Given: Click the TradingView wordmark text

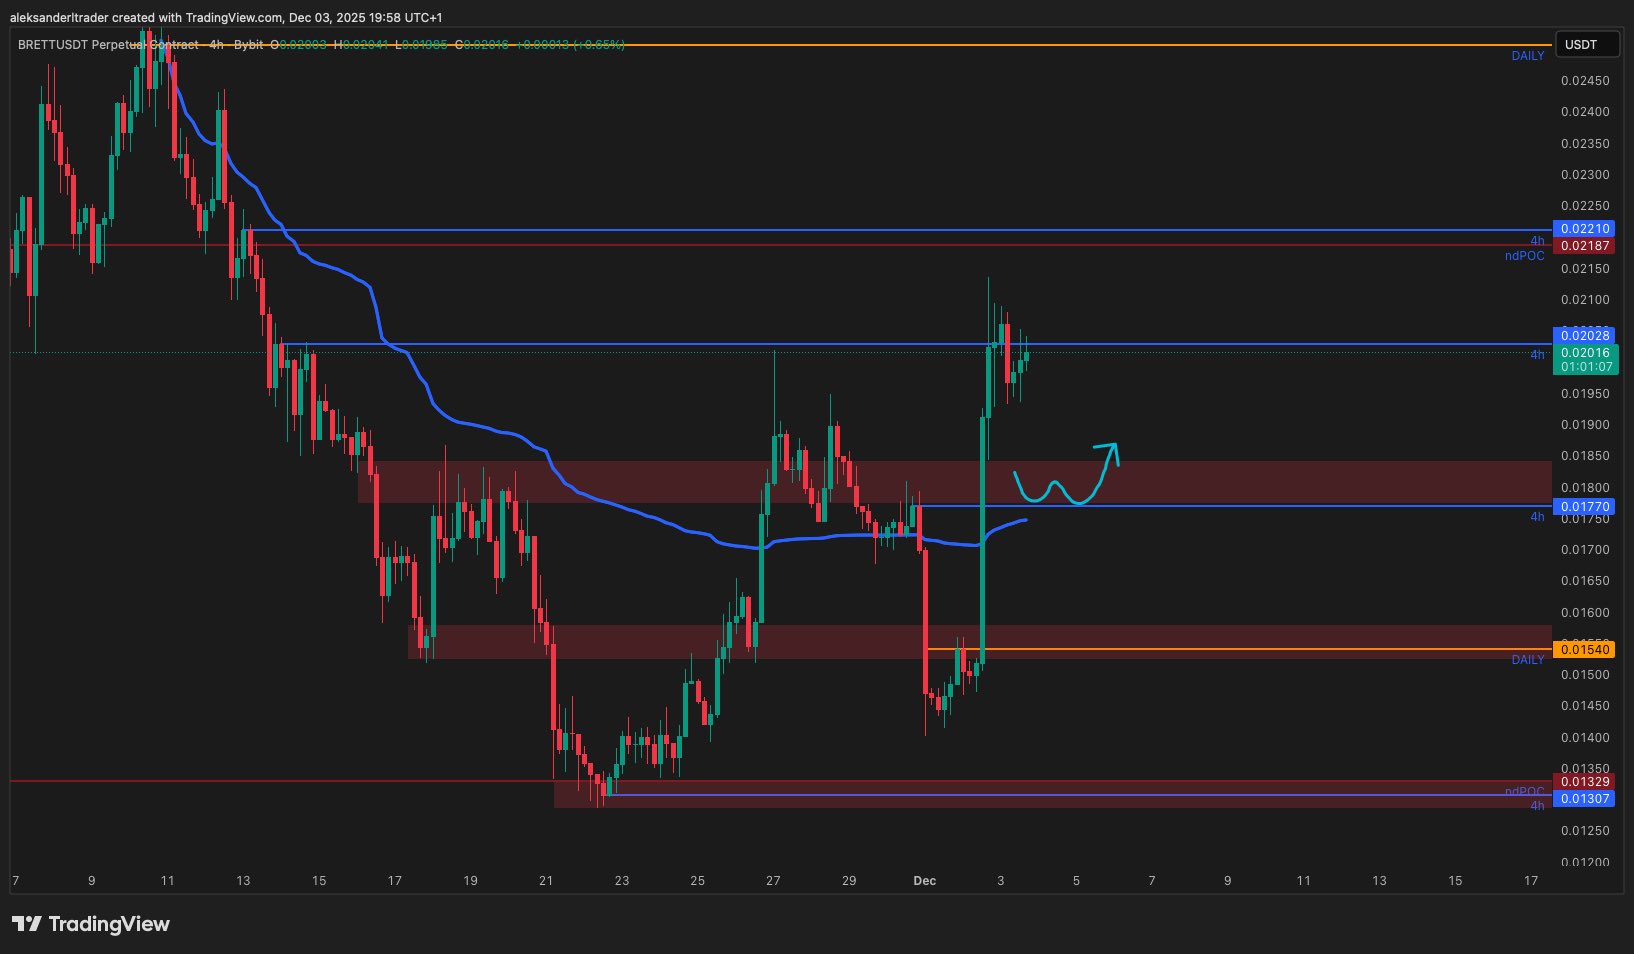Looking at the screenshot, I should click(x=109, y=924).
